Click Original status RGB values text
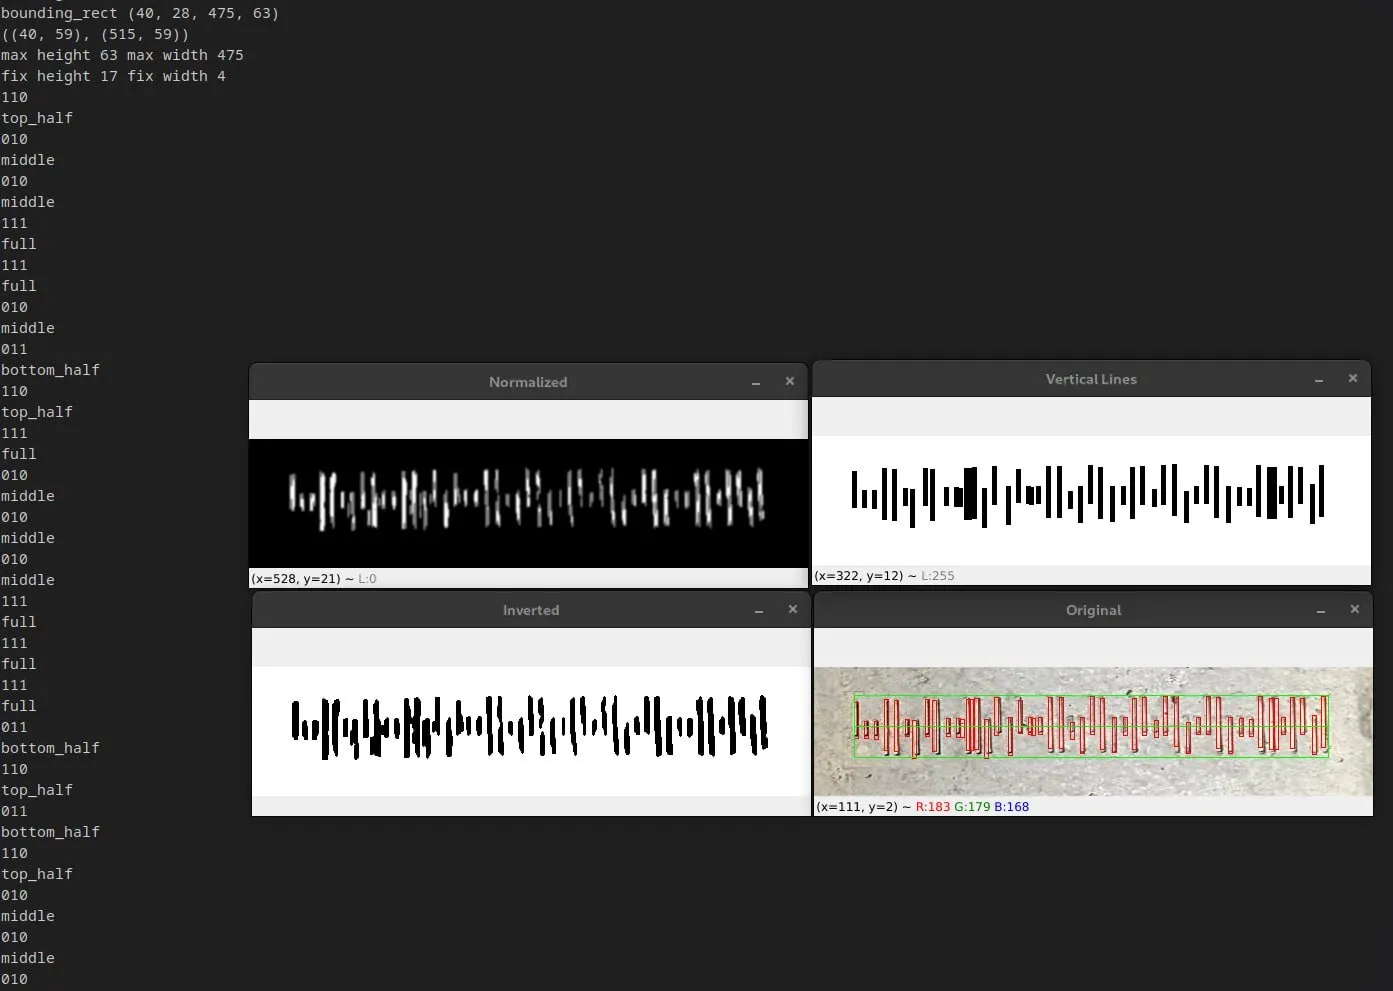Screen dimensions: 1393x991 click(972, 807)
